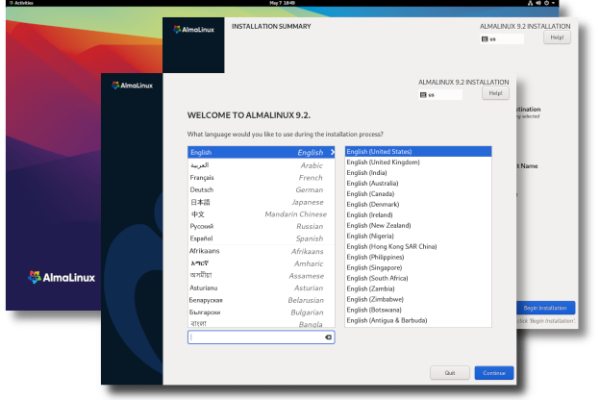
Task: Select Arabic language row
Action: tap(261, 165)
